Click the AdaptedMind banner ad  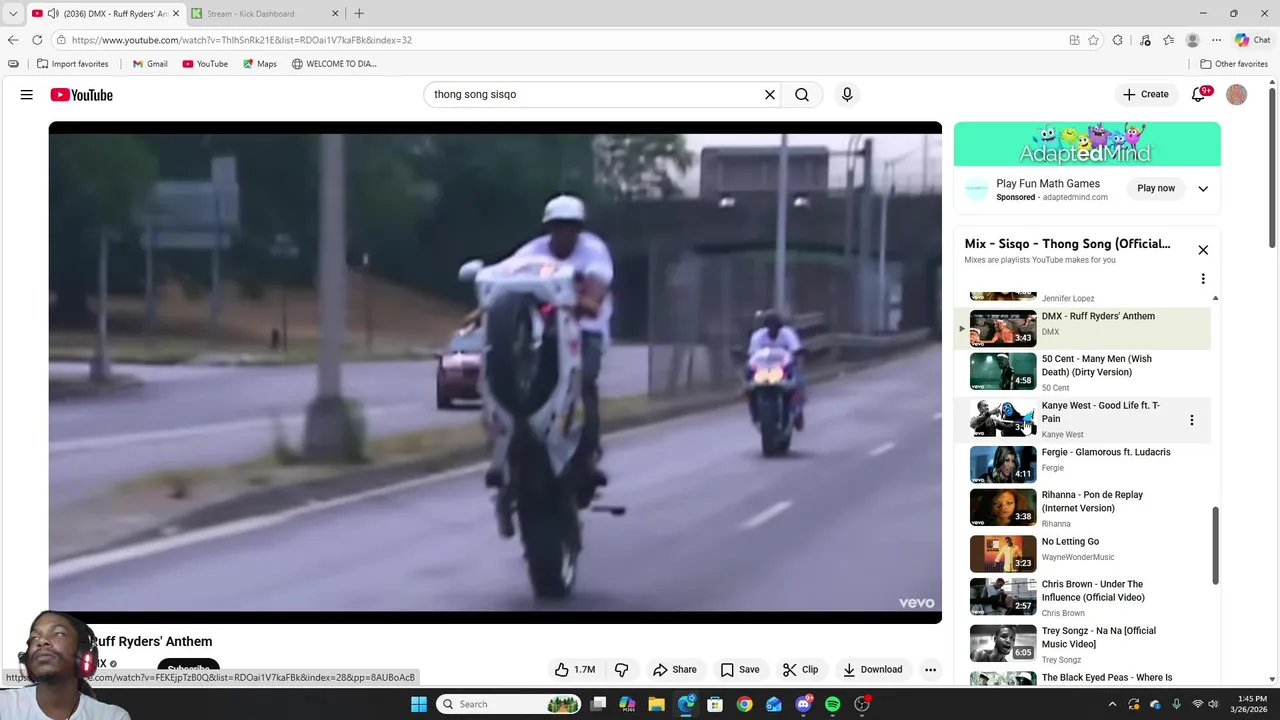tap(1087, 144)
